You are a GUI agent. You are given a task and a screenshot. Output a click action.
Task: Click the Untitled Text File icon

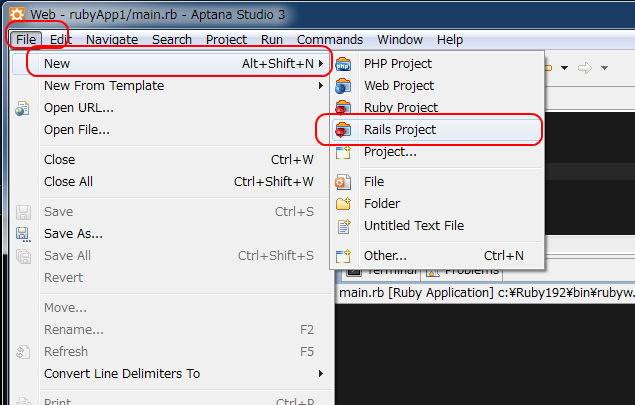[344, 226]
